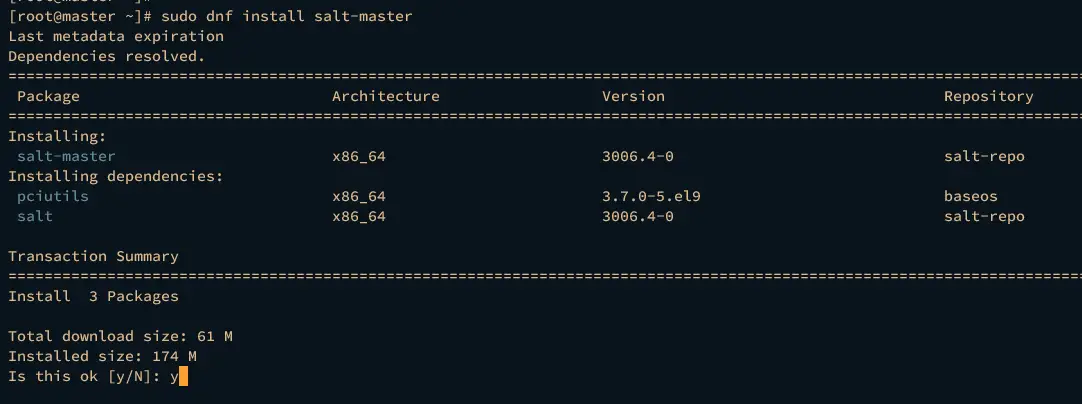Click the orange terminal cursor block
This screenshot has height=404, width=1082.
coord(183,376)
